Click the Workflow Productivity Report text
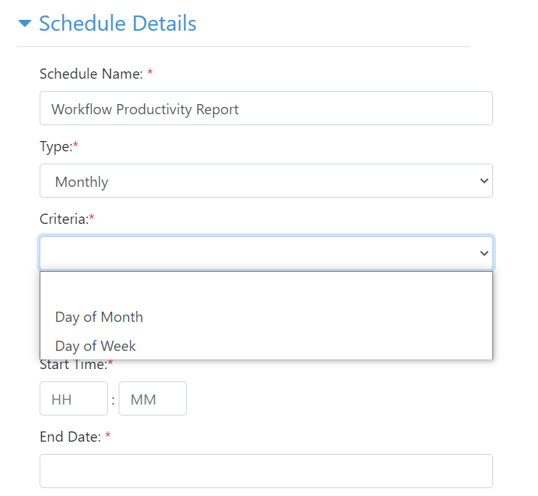The image size is (538, 496). (145, 109)
